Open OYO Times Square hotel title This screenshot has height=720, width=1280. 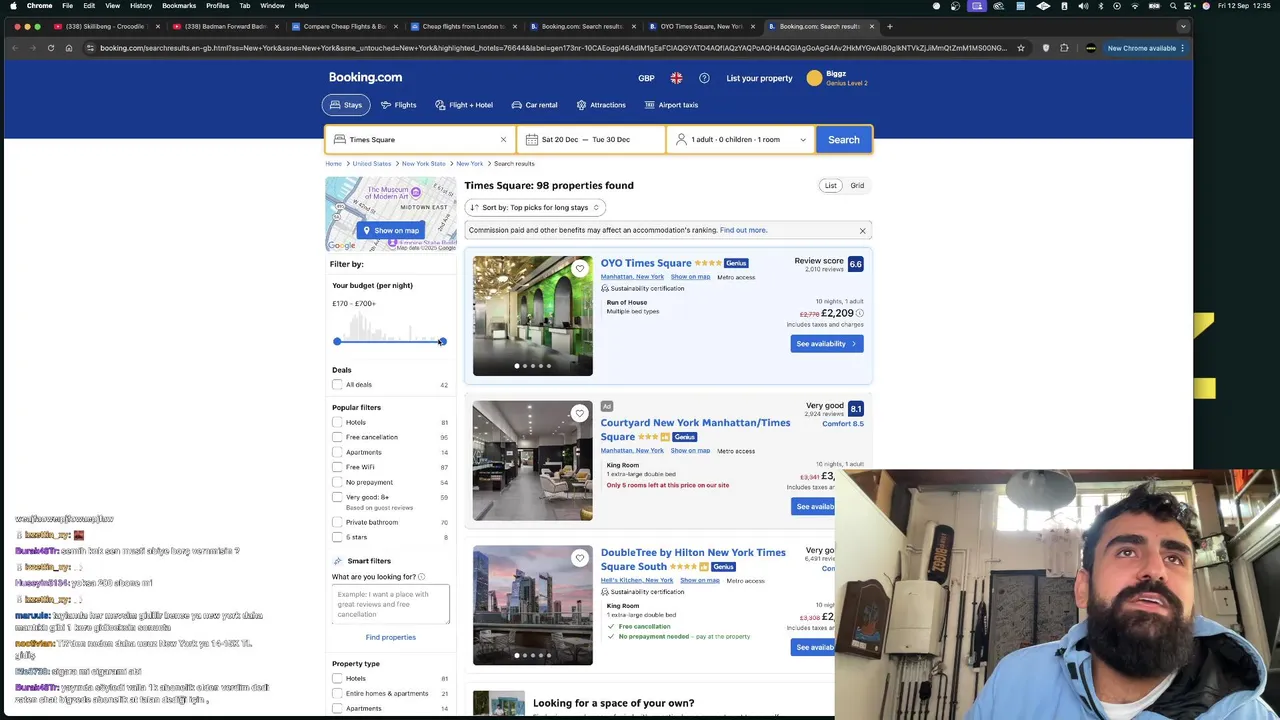tap(646, 264)
